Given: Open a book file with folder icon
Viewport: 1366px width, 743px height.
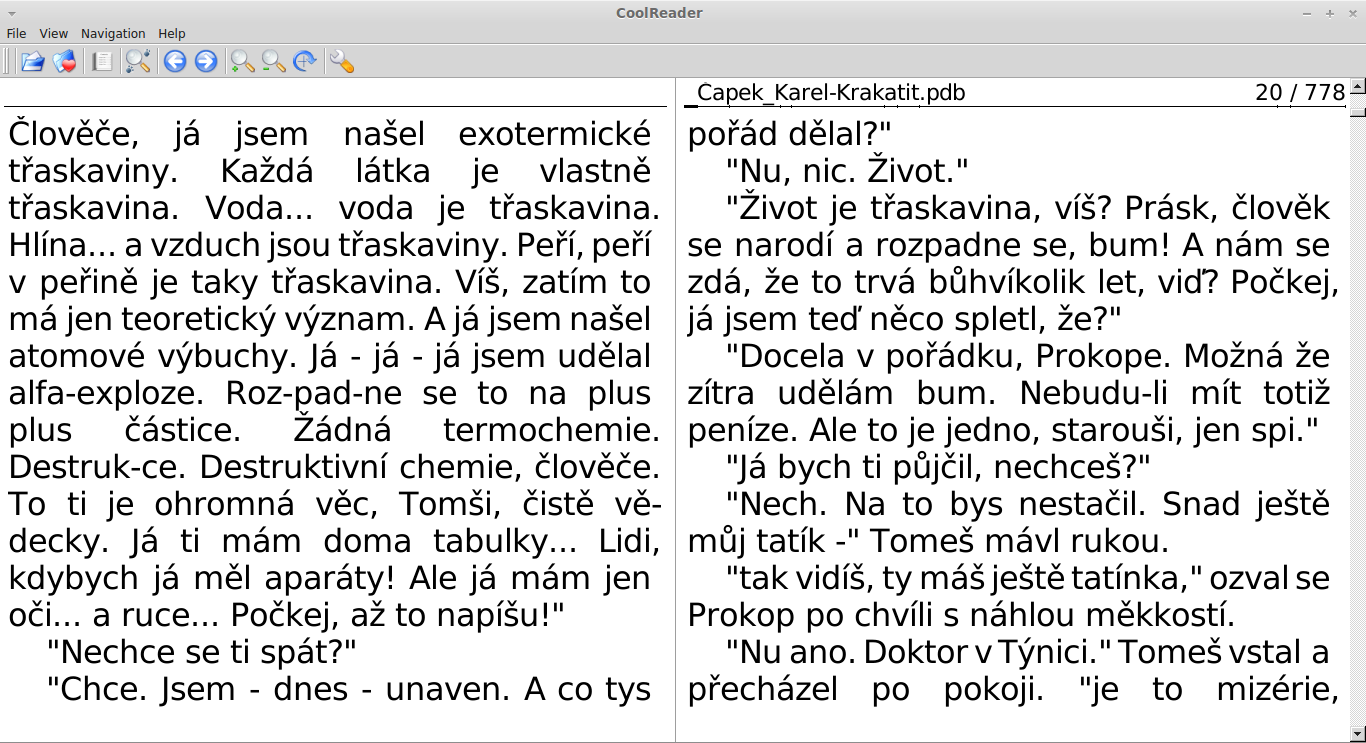Looking at the screenshot, I should [32, 62].
